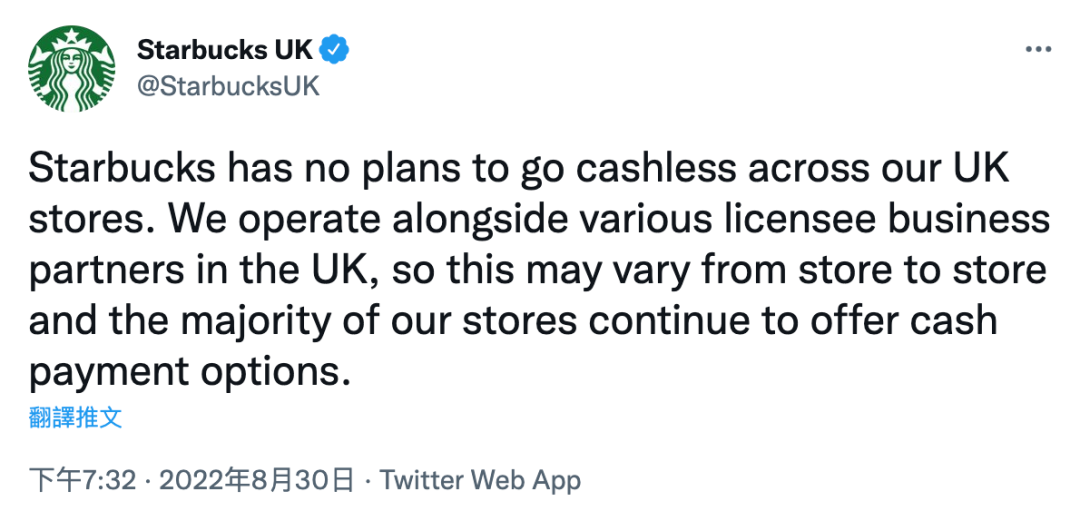The height and width of the screenshot is (521, 1080).
Task: Open the Starbucks UK display name profile
Action: tap(224, 50)
